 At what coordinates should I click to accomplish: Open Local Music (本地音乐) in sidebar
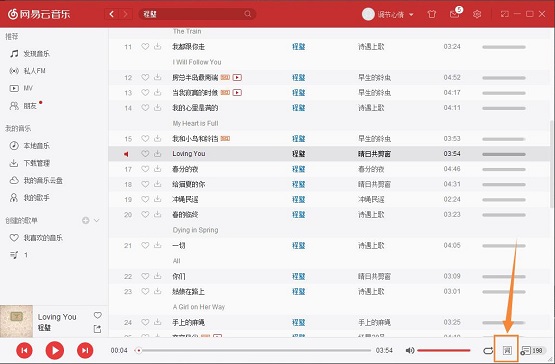point(29,146)
